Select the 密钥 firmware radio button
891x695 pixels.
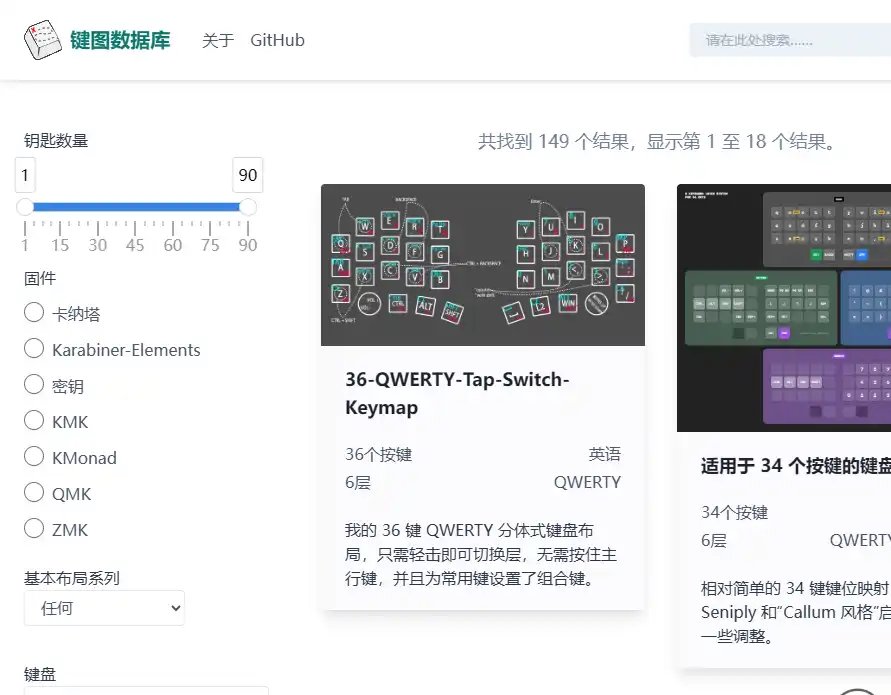click(x=34, y=384)
